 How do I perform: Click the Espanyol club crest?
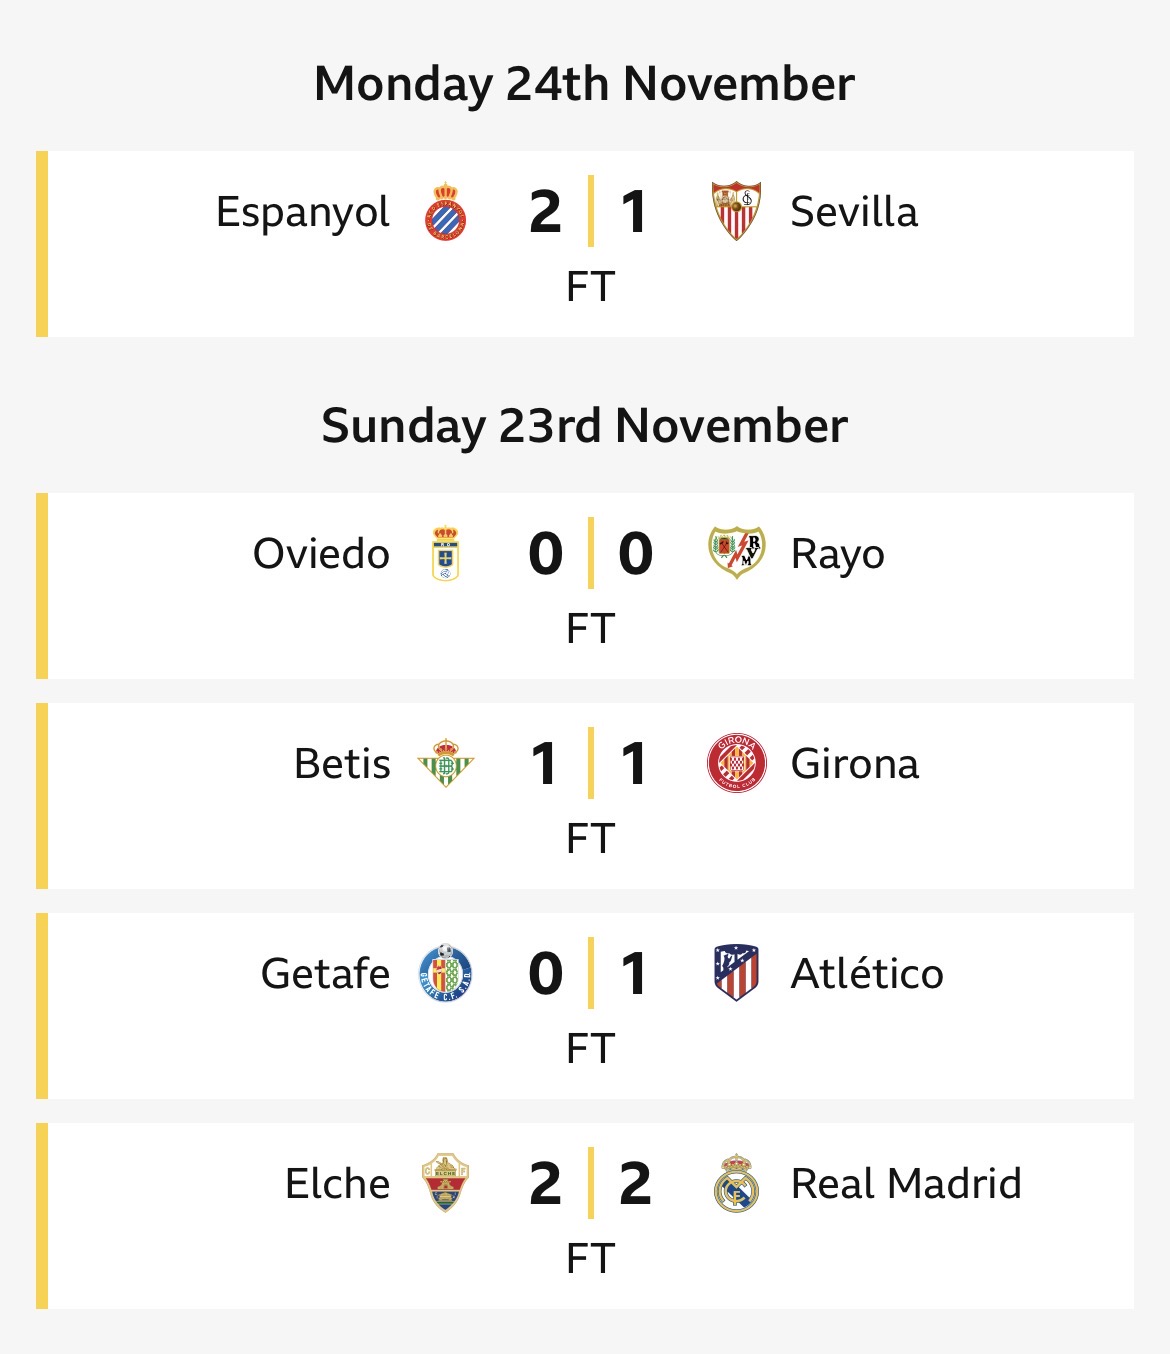click(446, 212)
